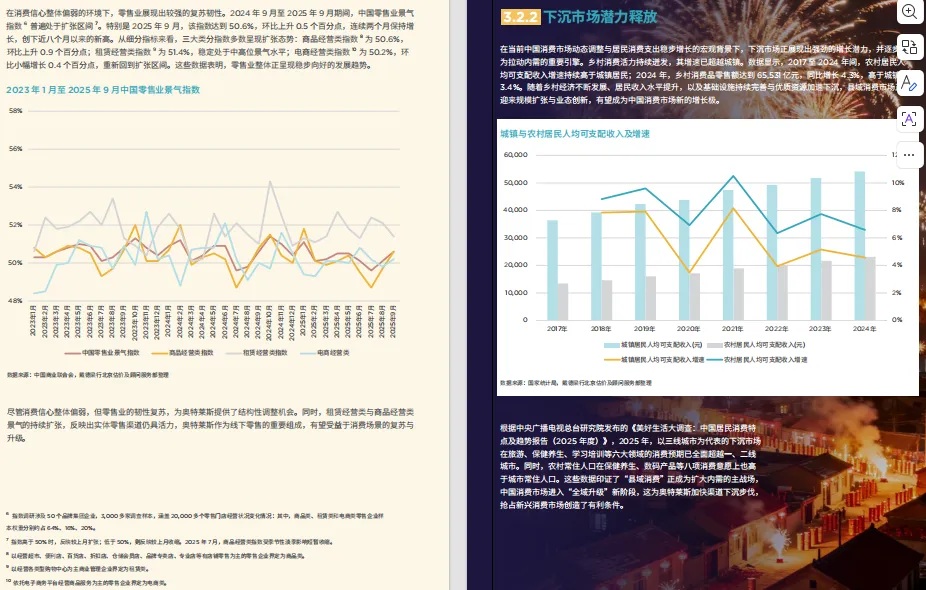926x590 pixels.
Task: Click the 2024年 x-axis label
Action: (x=865, y=329)
